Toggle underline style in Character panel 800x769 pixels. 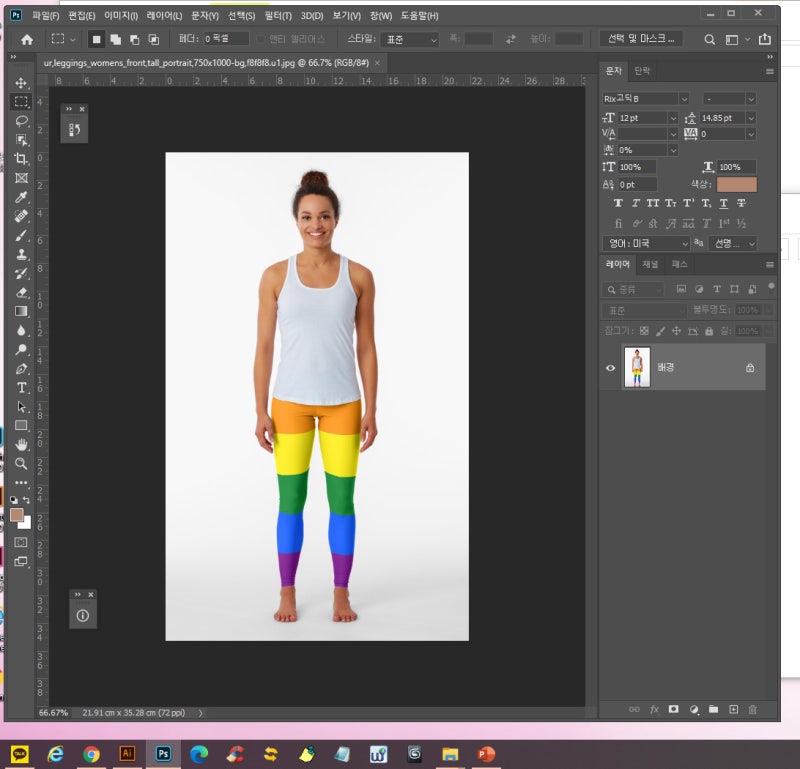[722, 203]
